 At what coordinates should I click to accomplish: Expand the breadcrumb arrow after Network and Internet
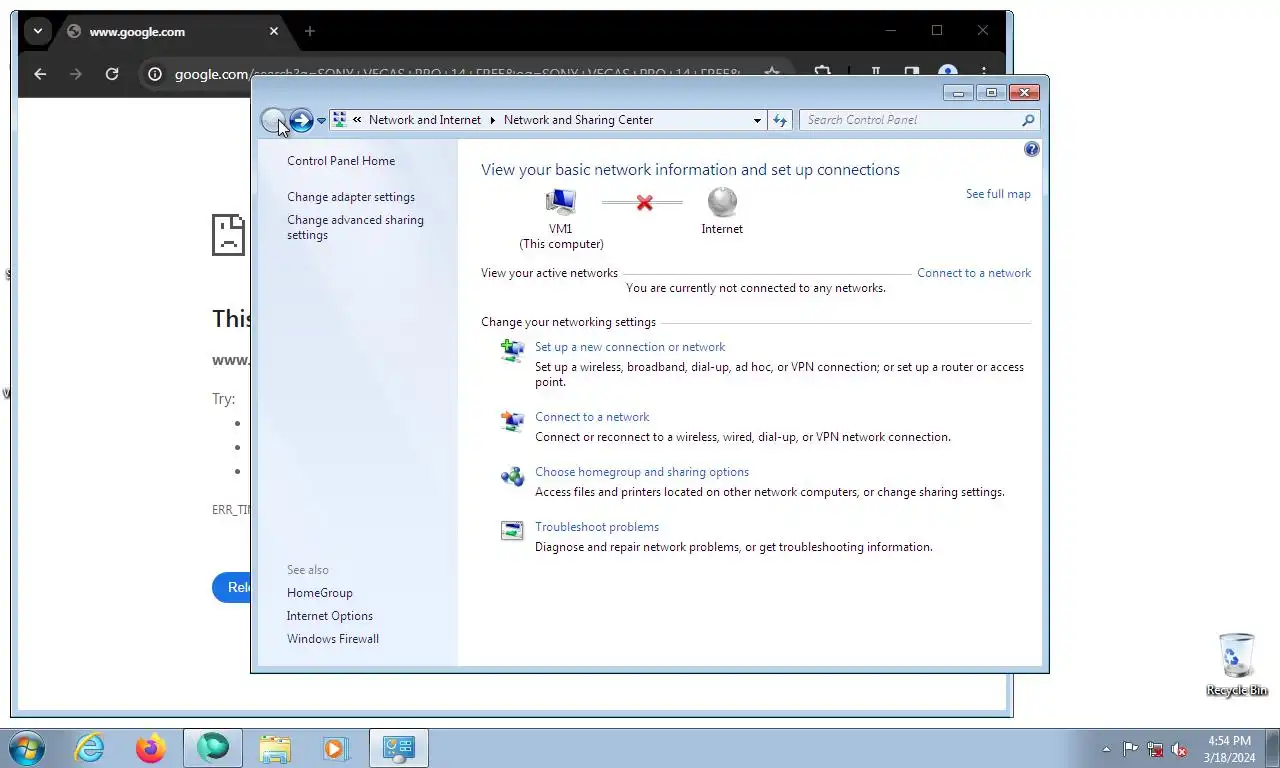493,120
